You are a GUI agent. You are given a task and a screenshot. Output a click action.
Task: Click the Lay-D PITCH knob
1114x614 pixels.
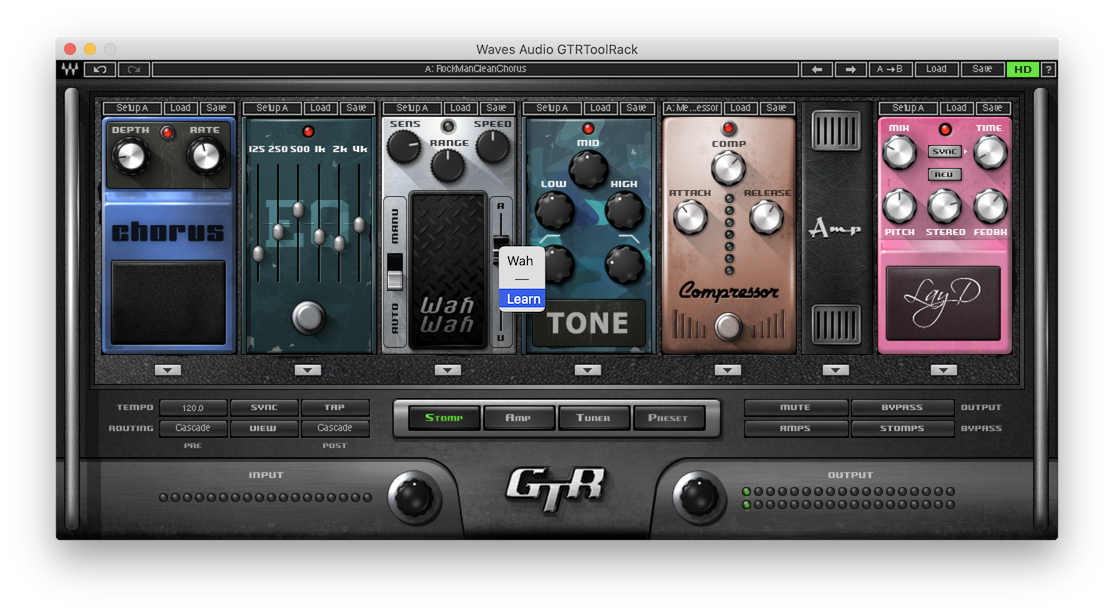(899, 207)
